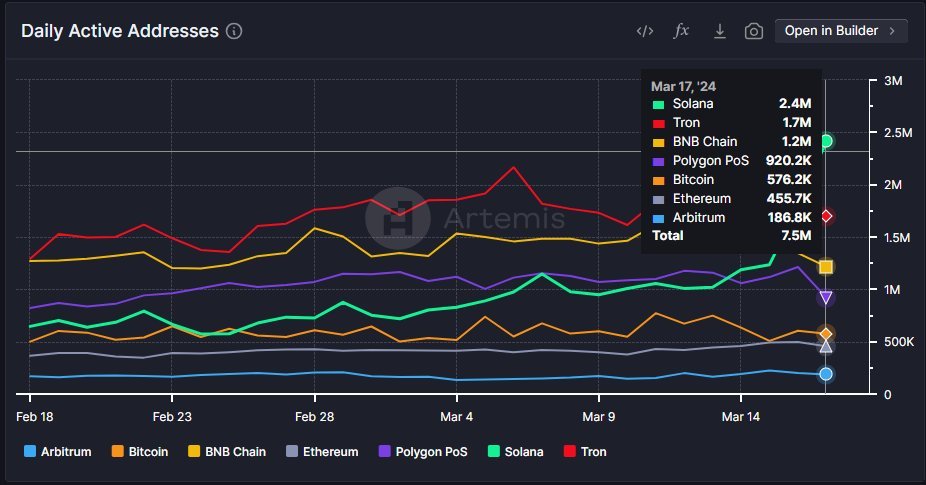
Task: Click the Mar 14 axis label
Action: (x=741, y=416)
